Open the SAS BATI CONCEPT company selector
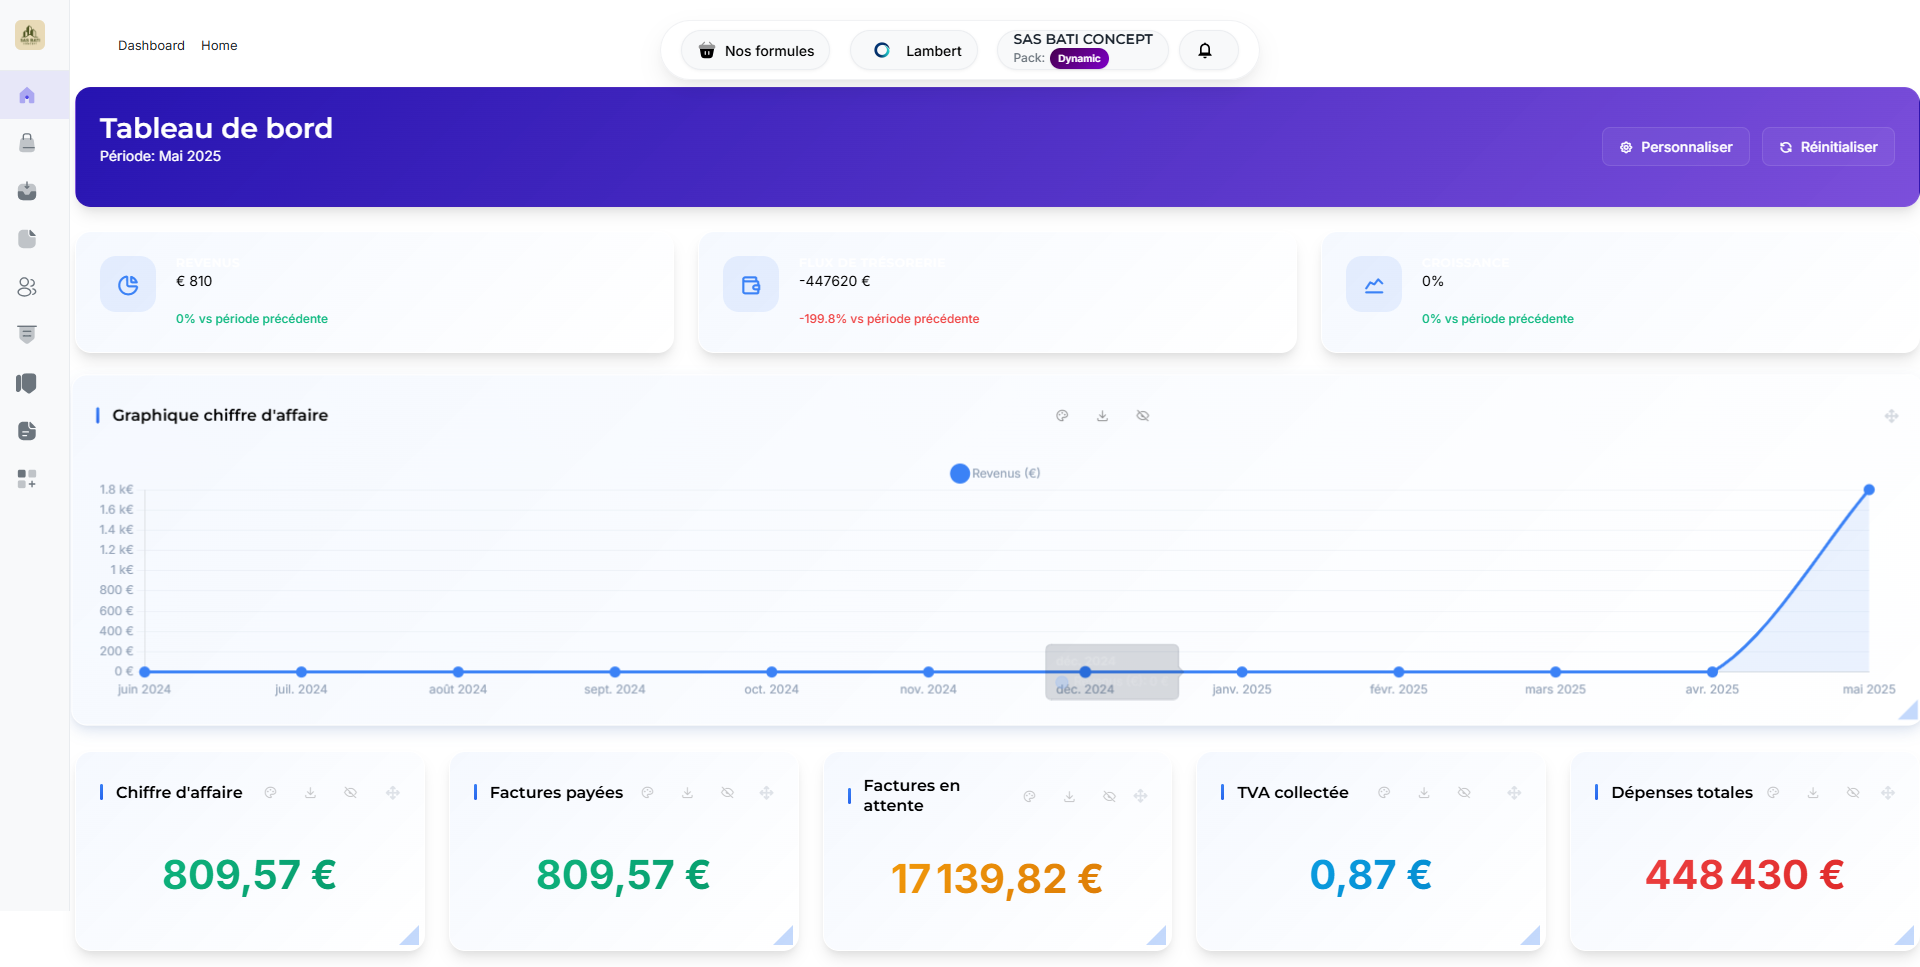Viewport: 1920px width, 967px height. tap(1082, 49)
